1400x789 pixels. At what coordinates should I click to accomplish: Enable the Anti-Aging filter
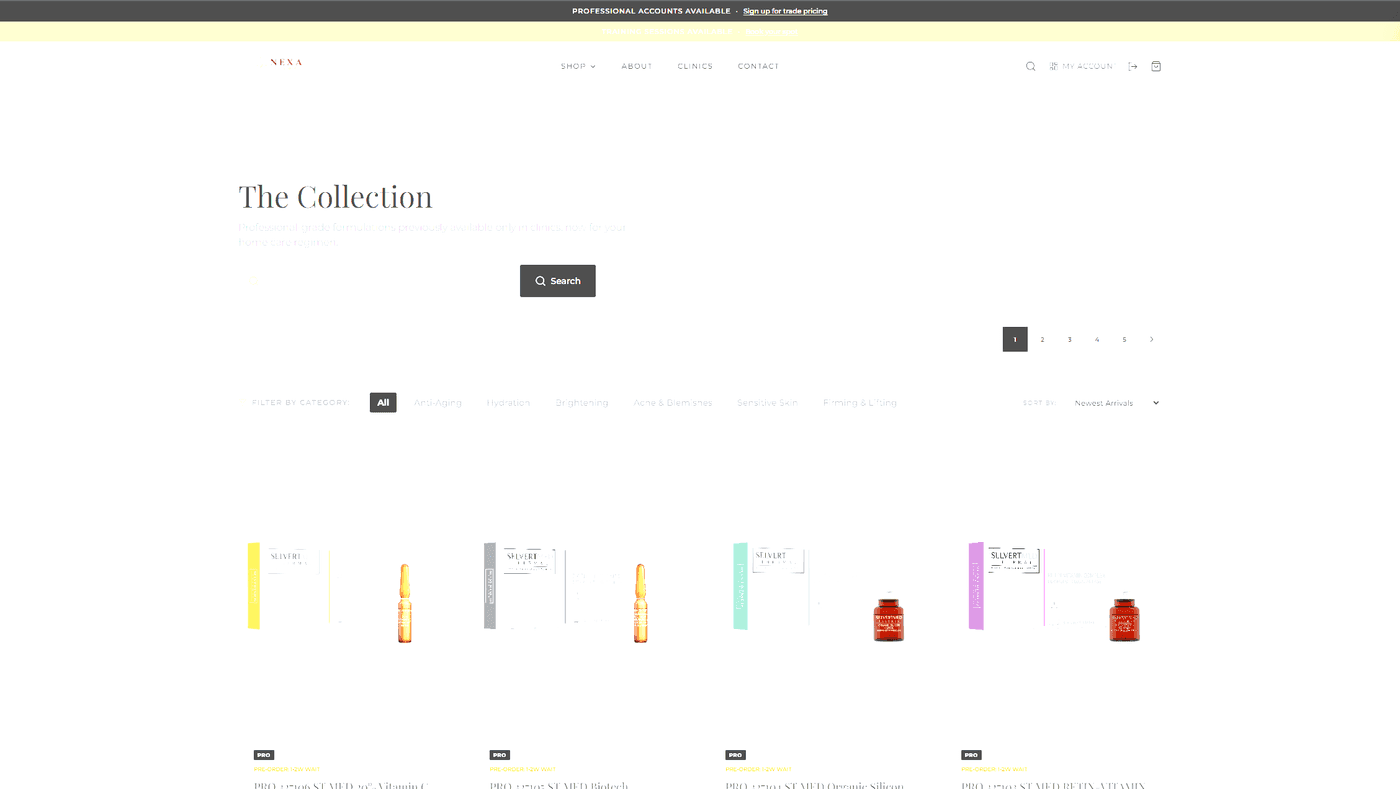point(437,402)
